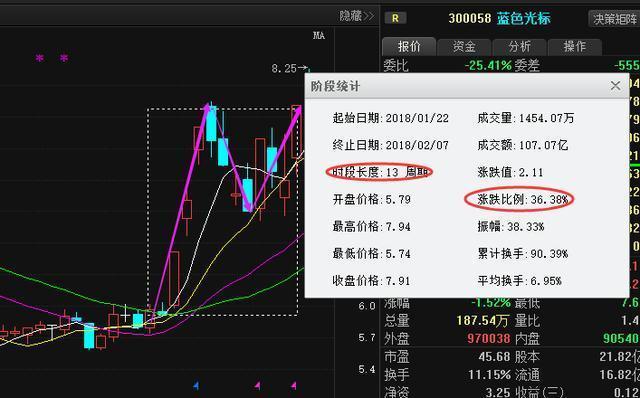Switch to the 分析 tab
Image resolution: width=640 pixels, height=398 pixels.
(519, 47)
